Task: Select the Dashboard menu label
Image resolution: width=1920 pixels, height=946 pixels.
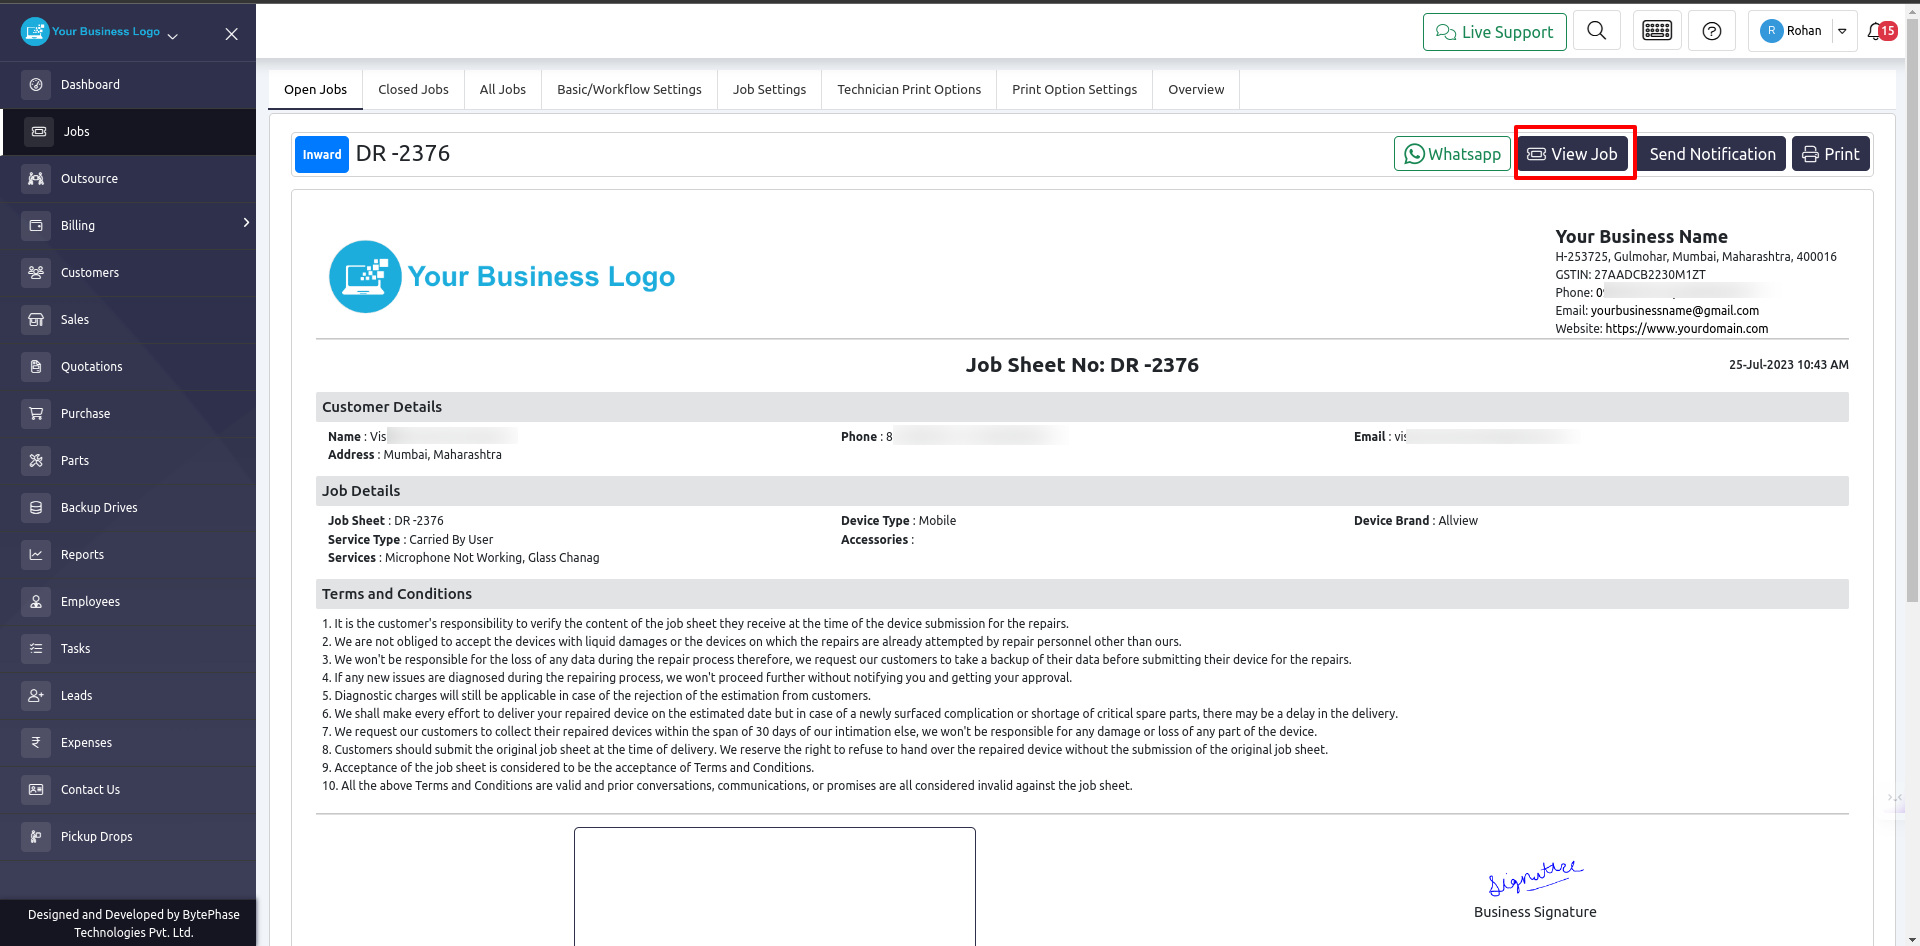Action: (x=90, y=85)
